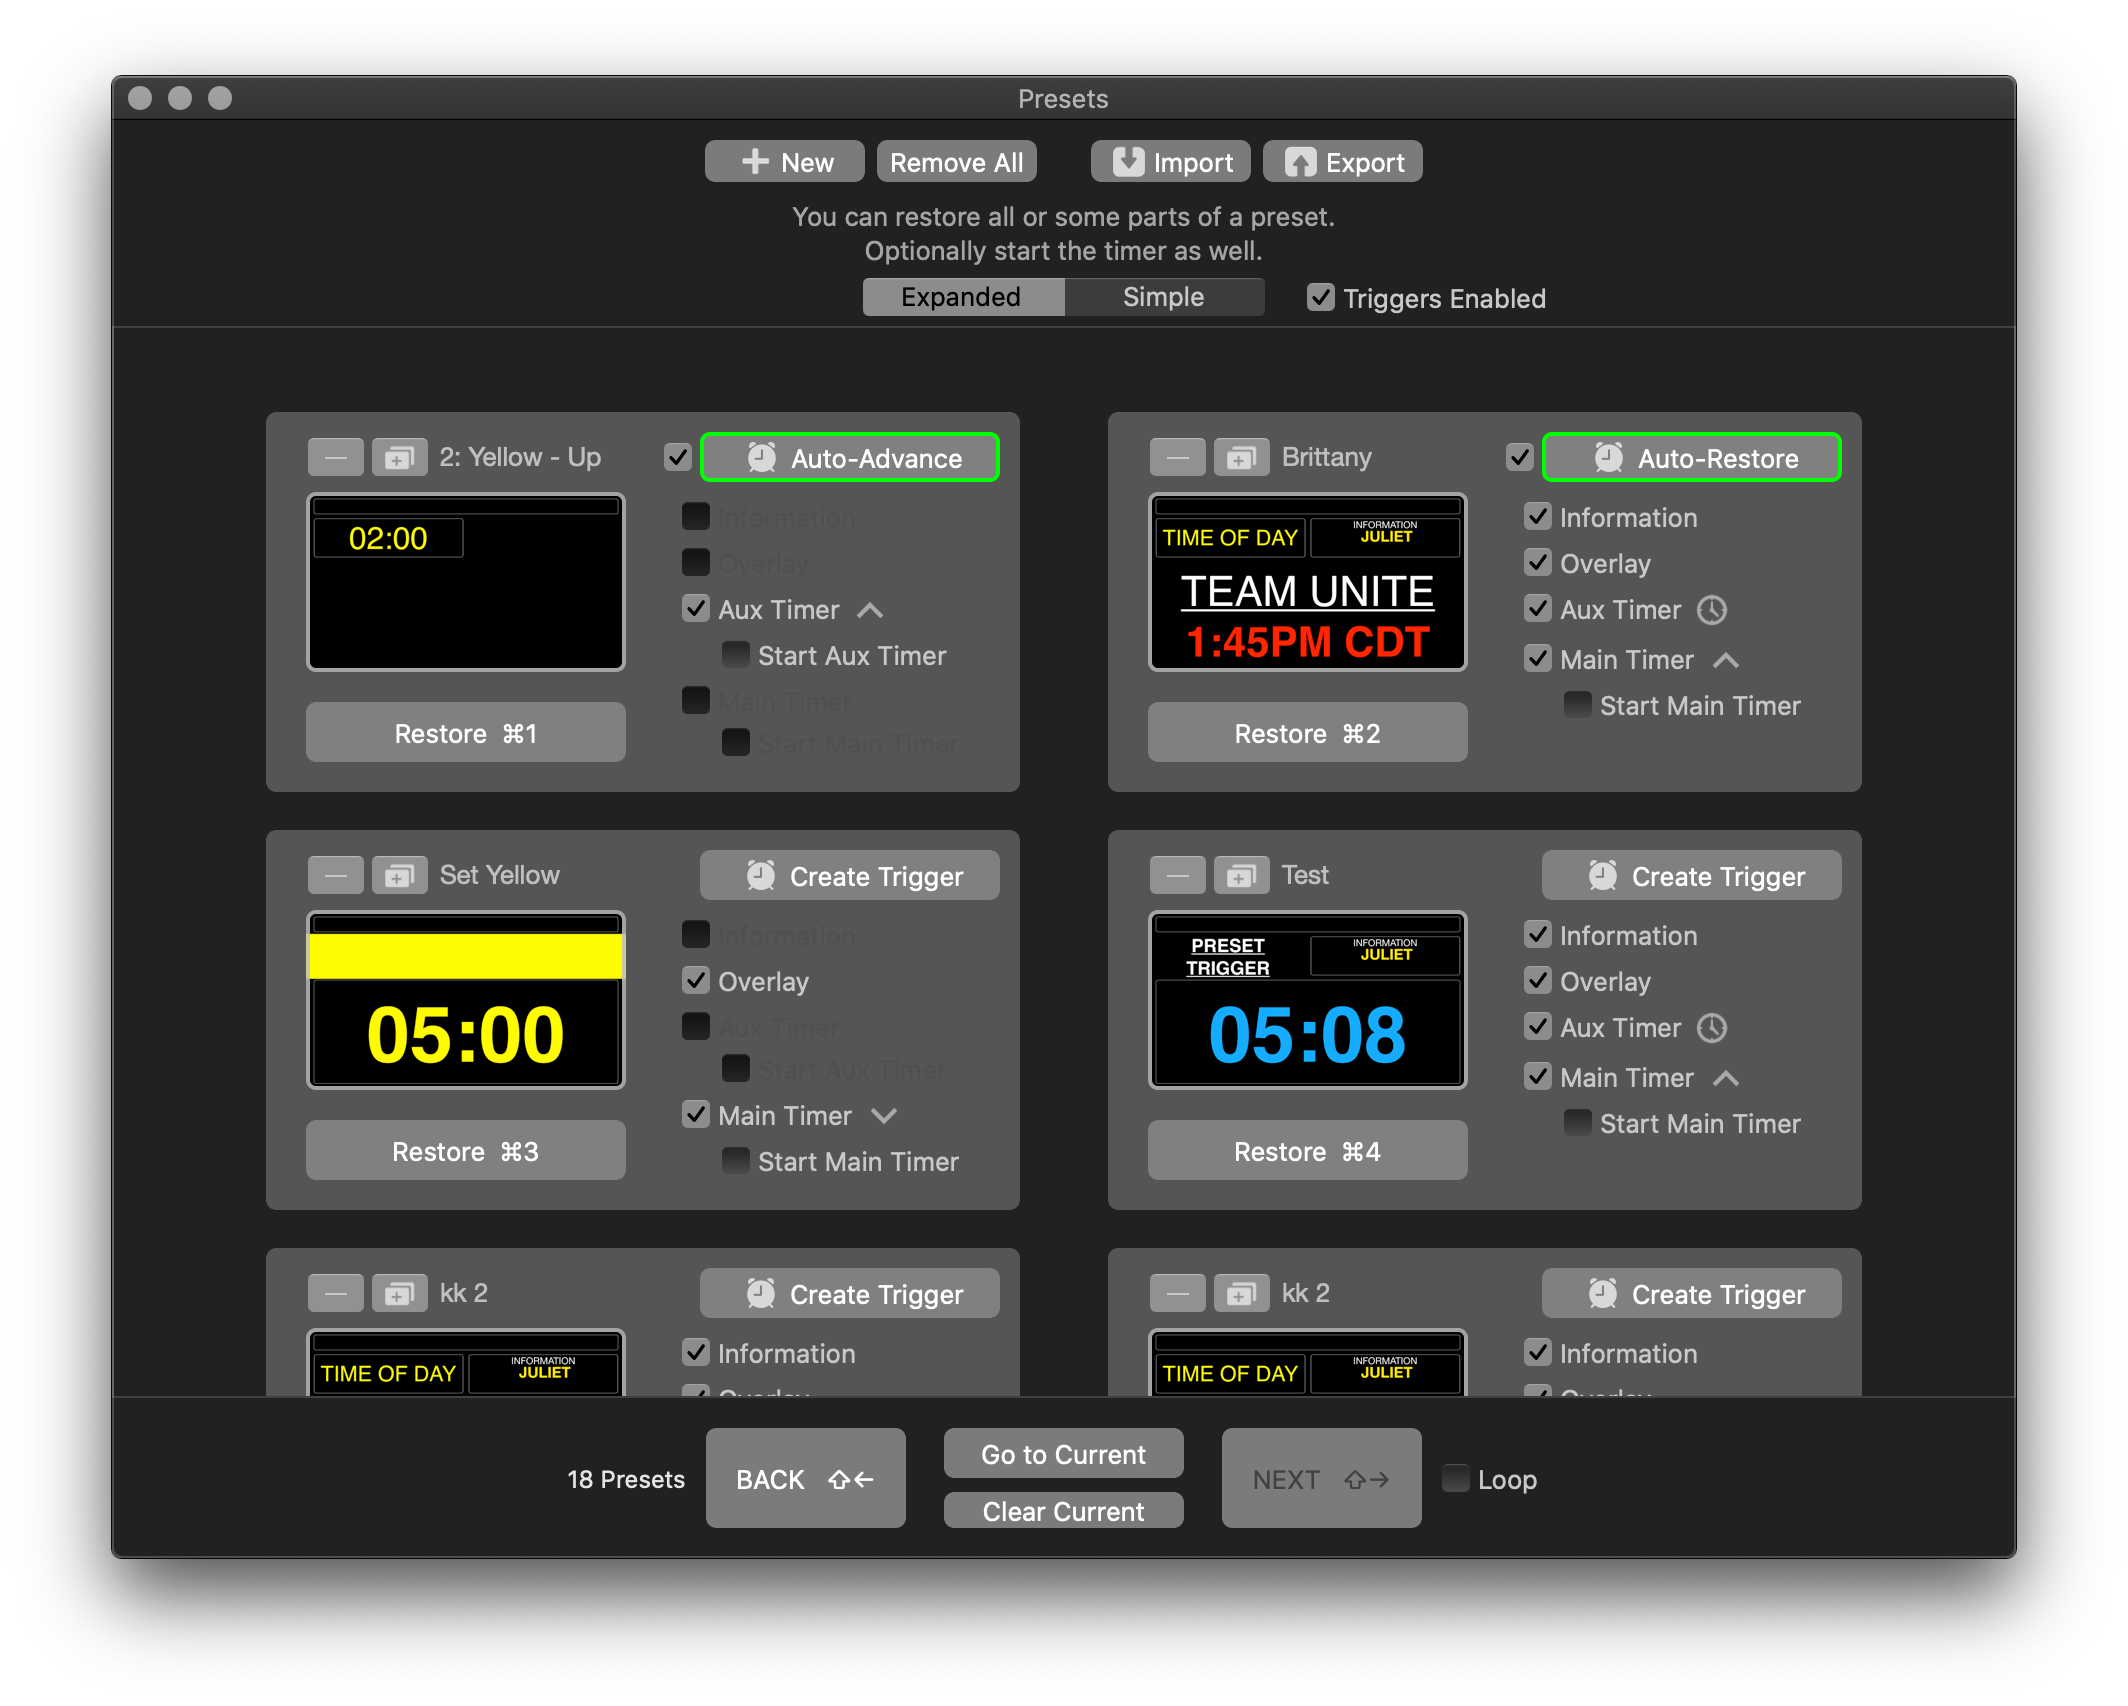Uncheck Aux Timer in '2: Yellow - Up'
The width and height of the screenshot is (2128, 1706).
696,609
